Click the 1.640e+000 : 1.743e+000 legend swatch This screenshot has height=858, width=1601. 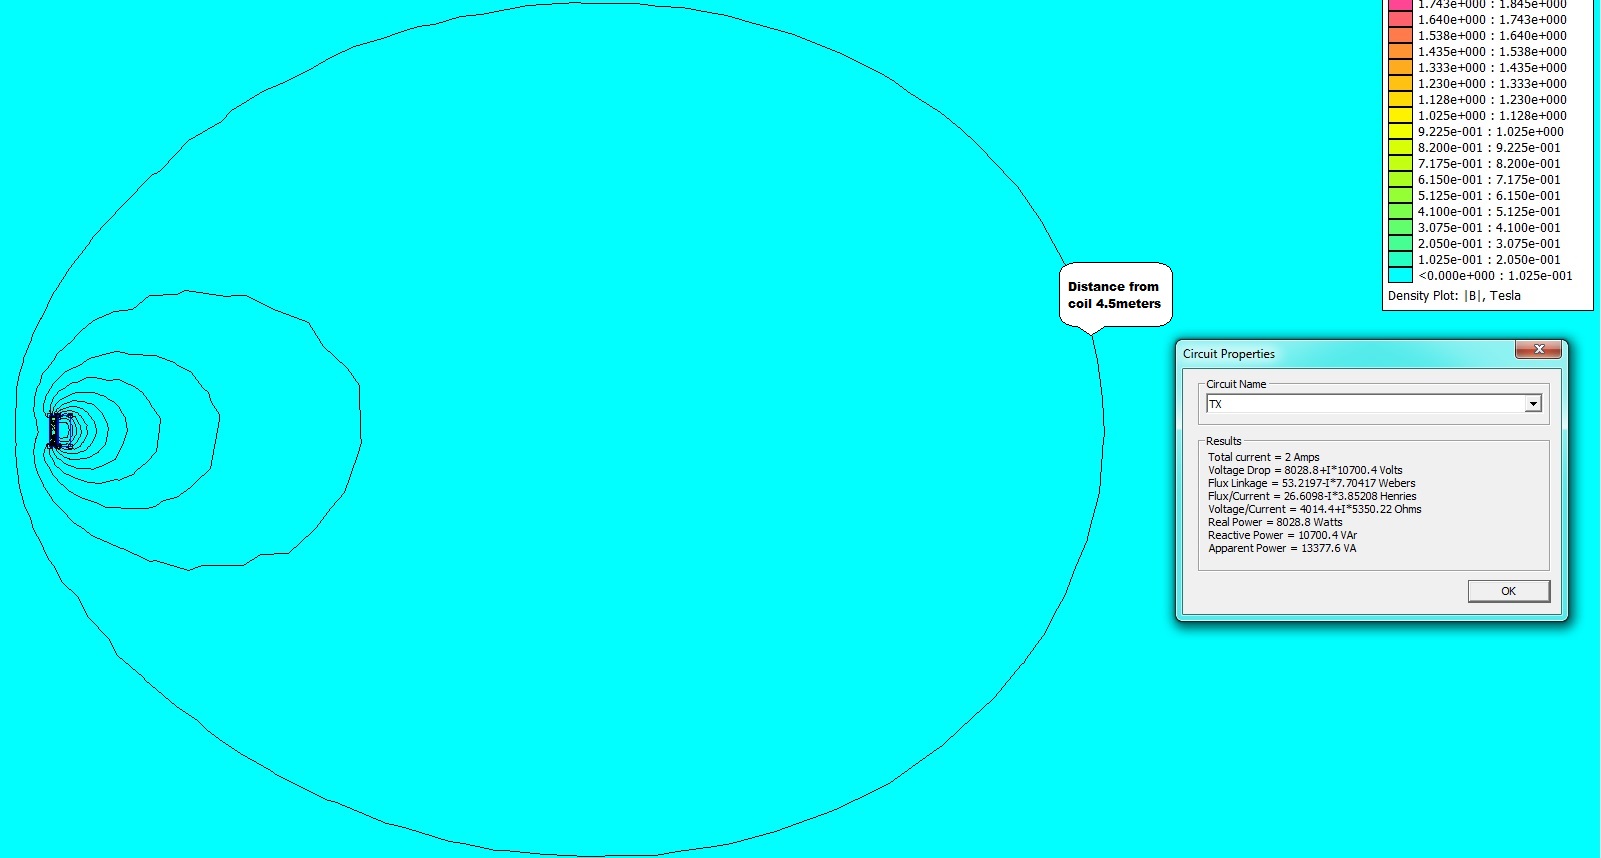point(1400,19)
